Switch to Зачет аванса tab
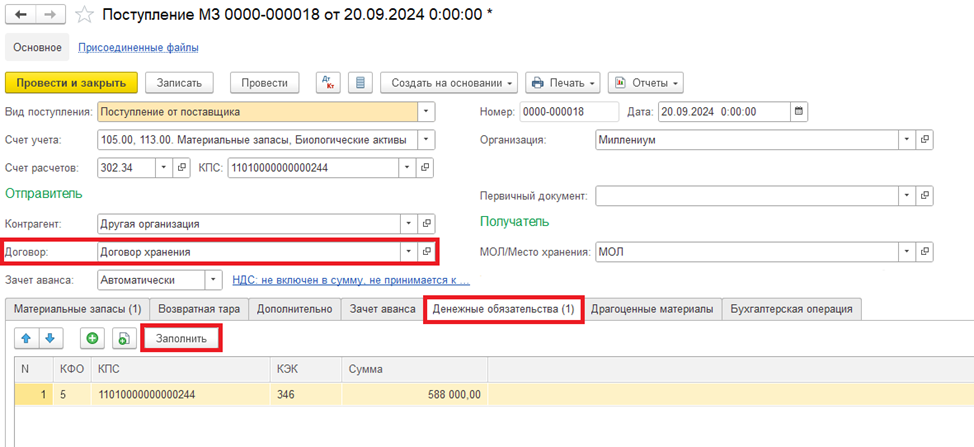 click(383, 309)
